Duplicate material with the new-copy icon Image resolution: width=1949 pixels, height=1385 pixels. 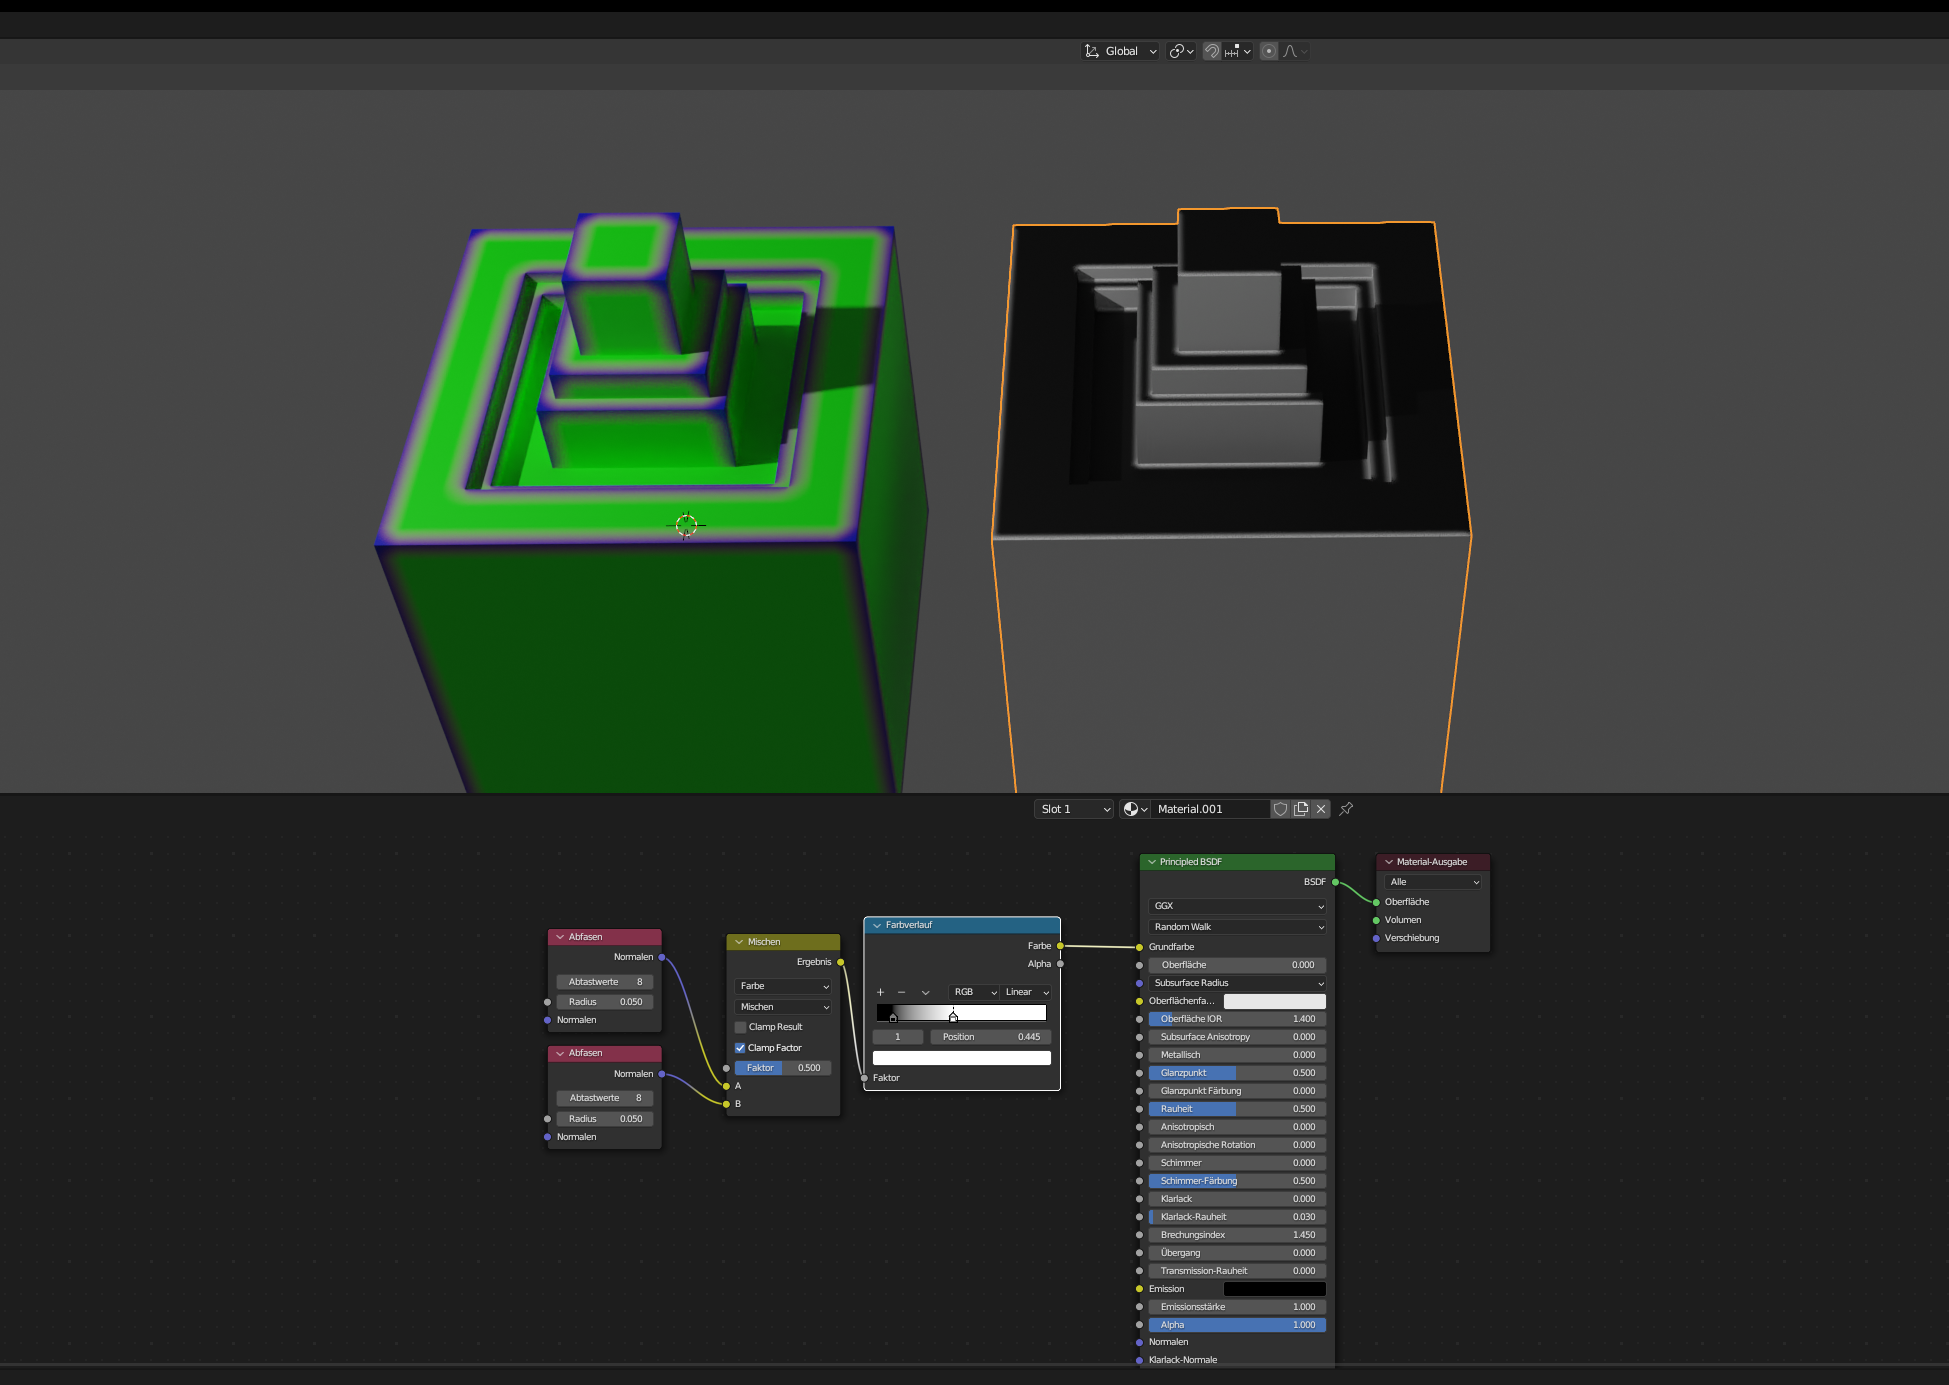(1301, 809)
